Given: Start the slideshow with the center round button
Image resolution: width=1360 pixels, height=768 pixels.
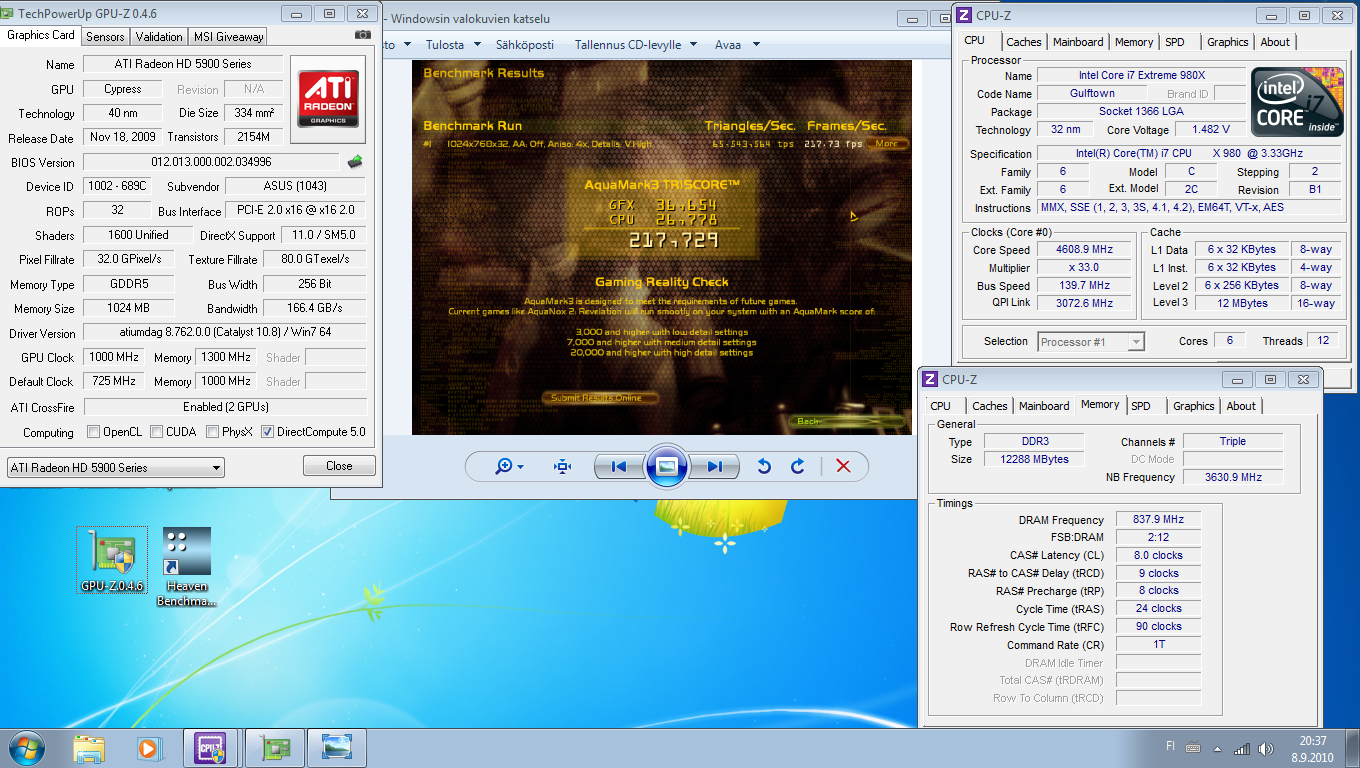Looking at the screenshot, I should tap(667, 466).
